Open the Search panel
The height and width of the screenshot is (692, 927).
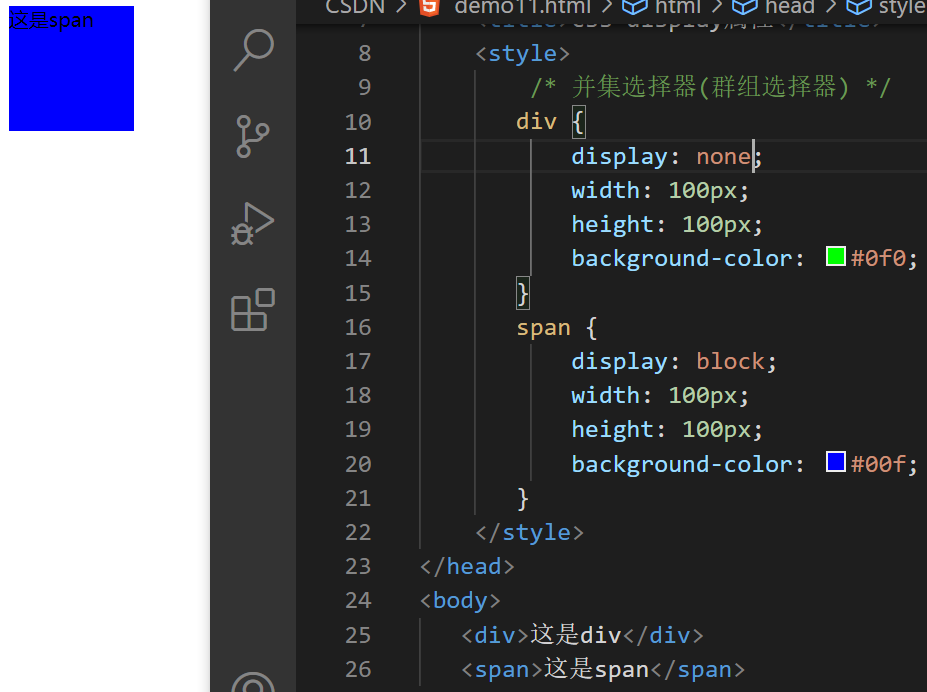tap(251, 48)
